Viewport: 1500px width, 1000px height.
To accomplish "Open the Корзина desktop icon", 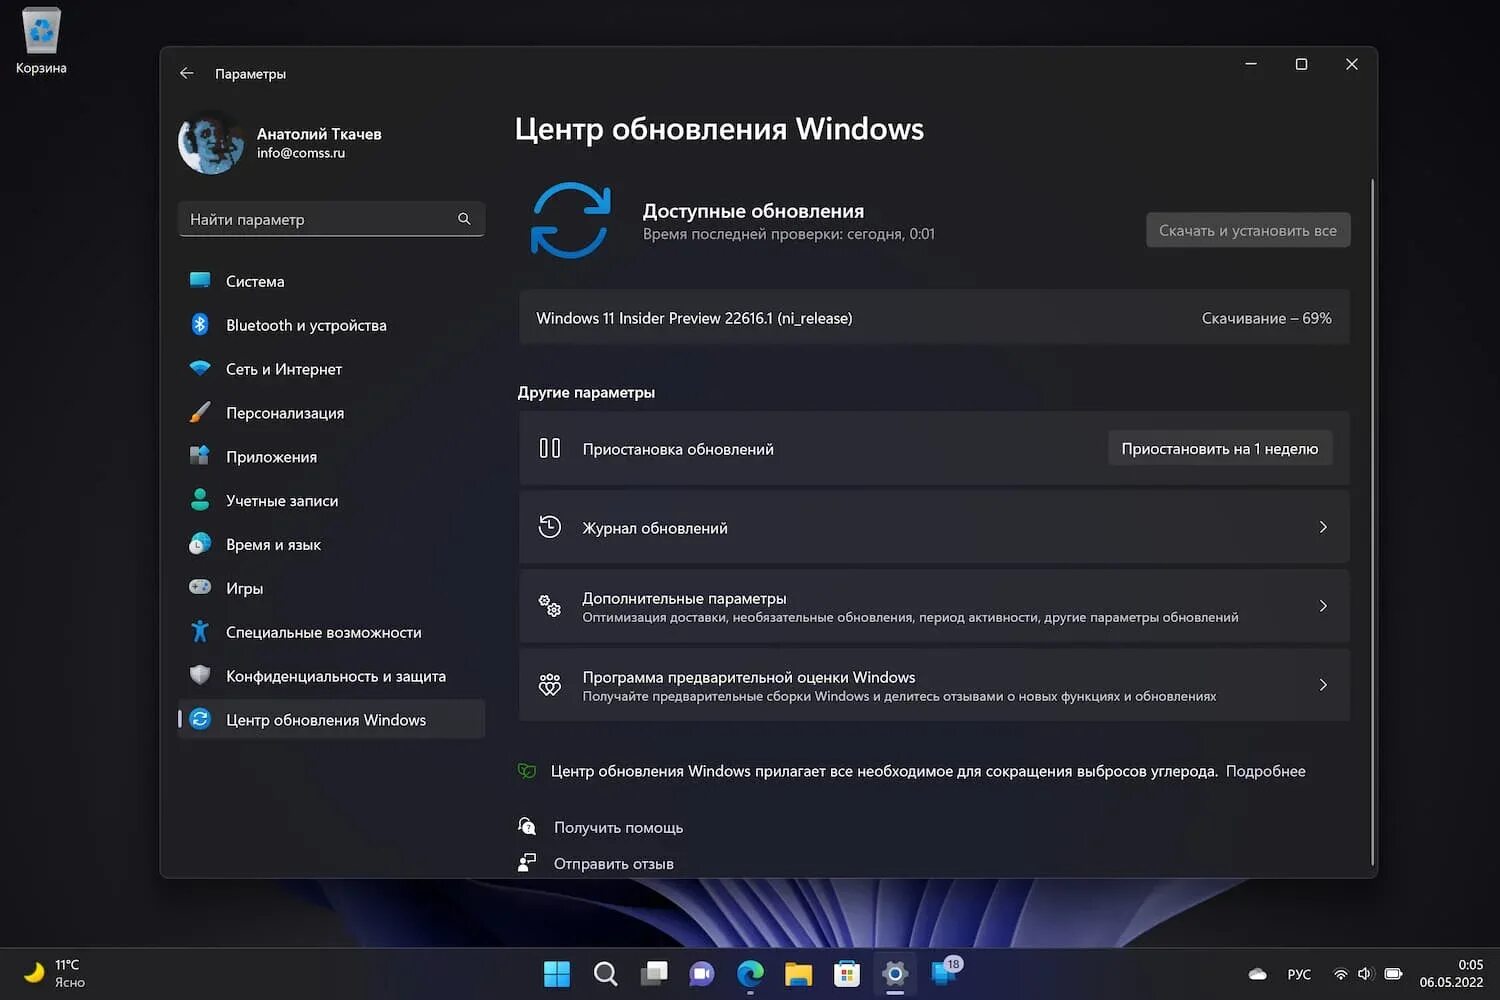I will [41, 42].
